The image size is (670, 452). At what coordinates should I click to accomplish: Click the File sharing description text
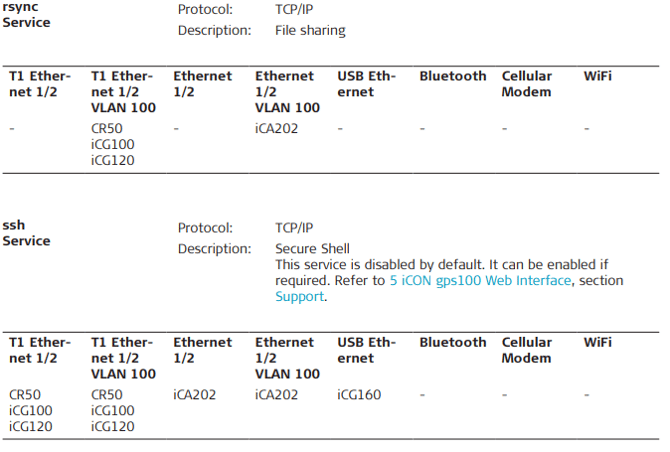[310, 31]
